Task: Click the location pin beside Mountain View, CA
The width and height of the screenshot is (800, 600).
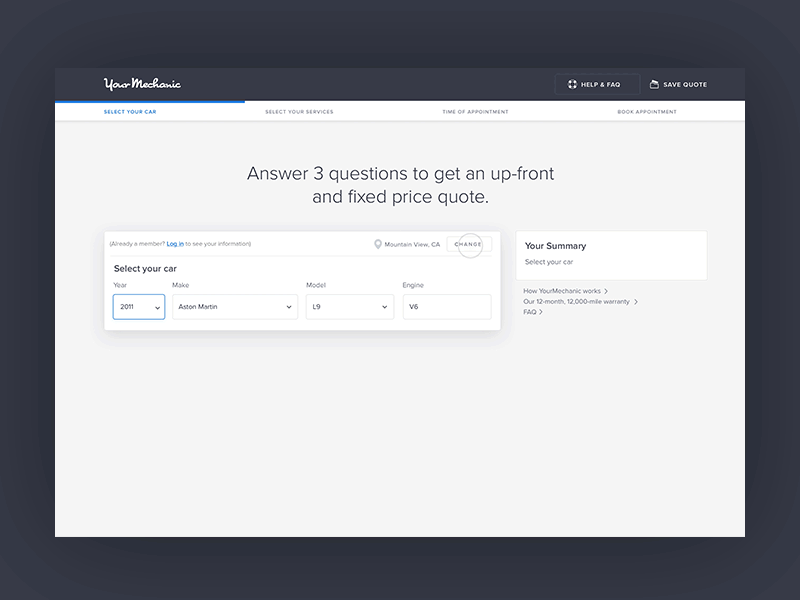Action: 378,244
